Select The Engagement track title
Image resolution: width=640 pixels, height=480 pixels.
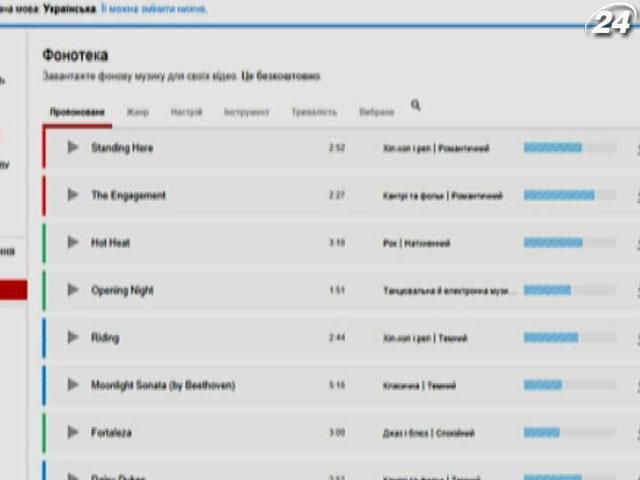pyautogui.click(x=129, y=196)
